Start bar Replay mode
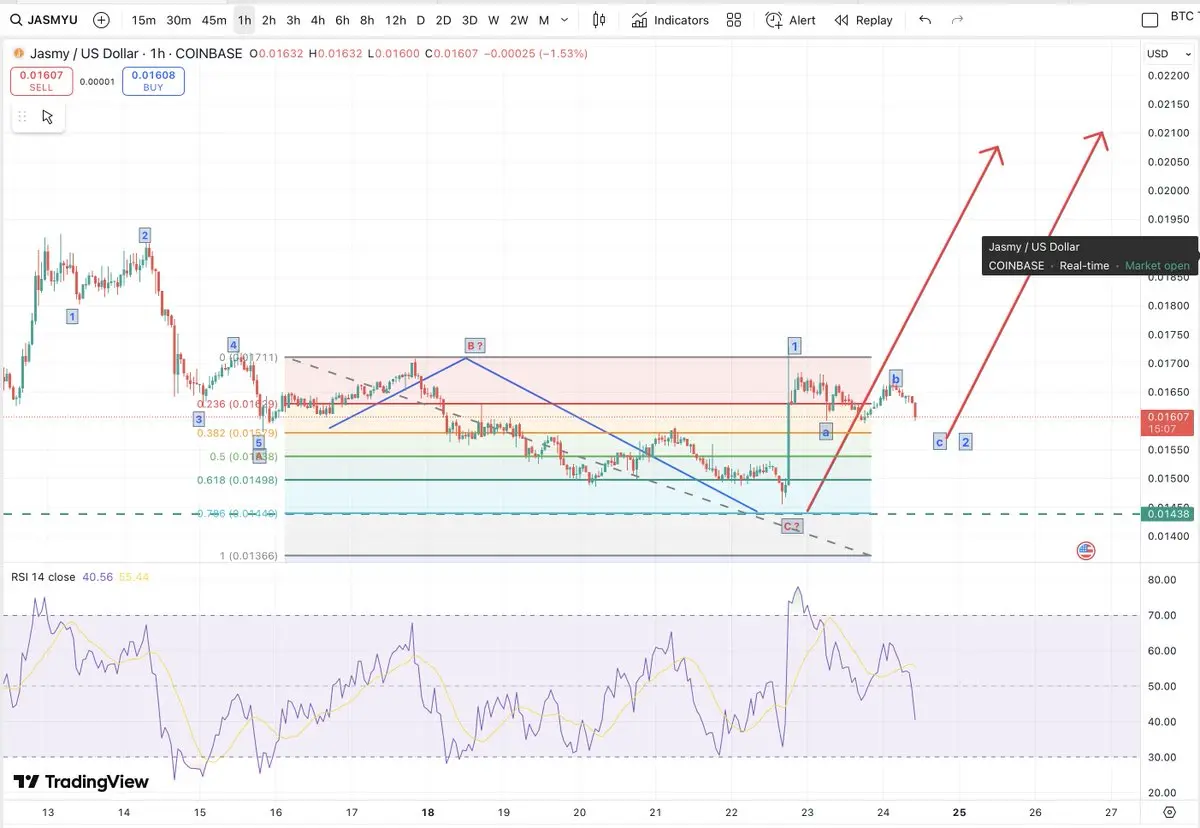This screenshot has height=828, width=1200. (863, 20)
